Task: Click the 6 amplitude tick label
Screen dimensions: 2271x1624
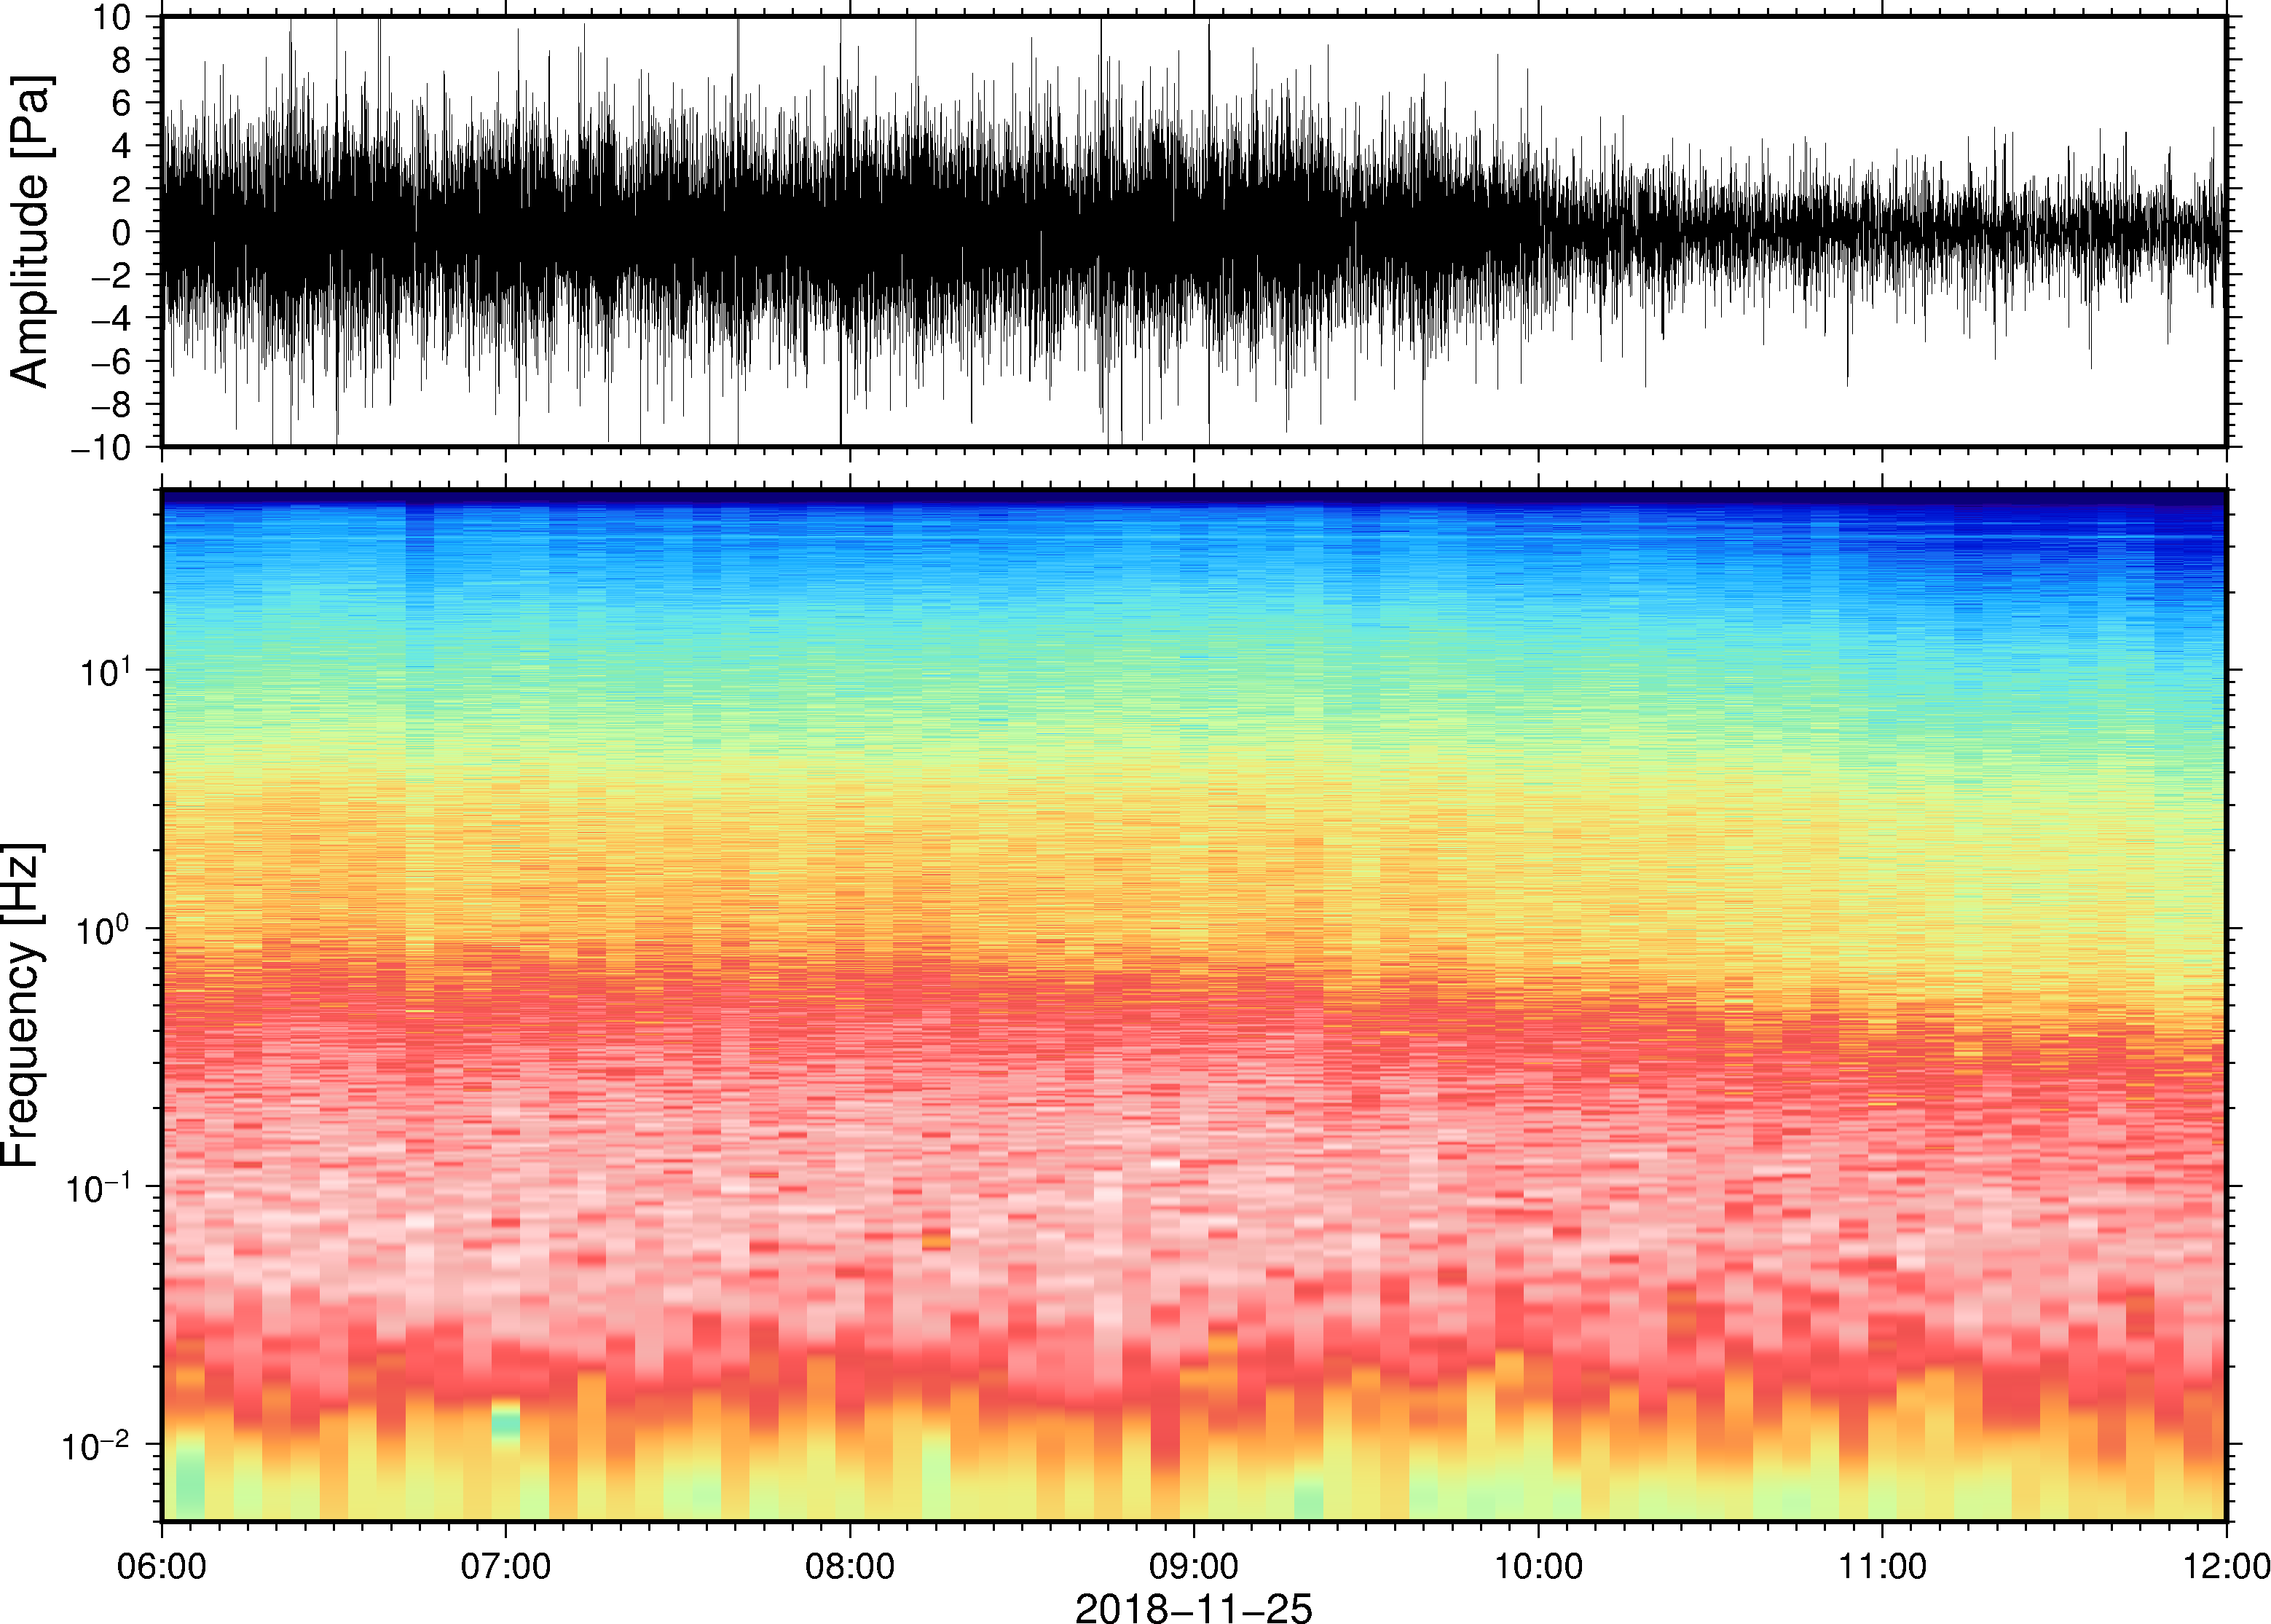Action: [121, 103]
